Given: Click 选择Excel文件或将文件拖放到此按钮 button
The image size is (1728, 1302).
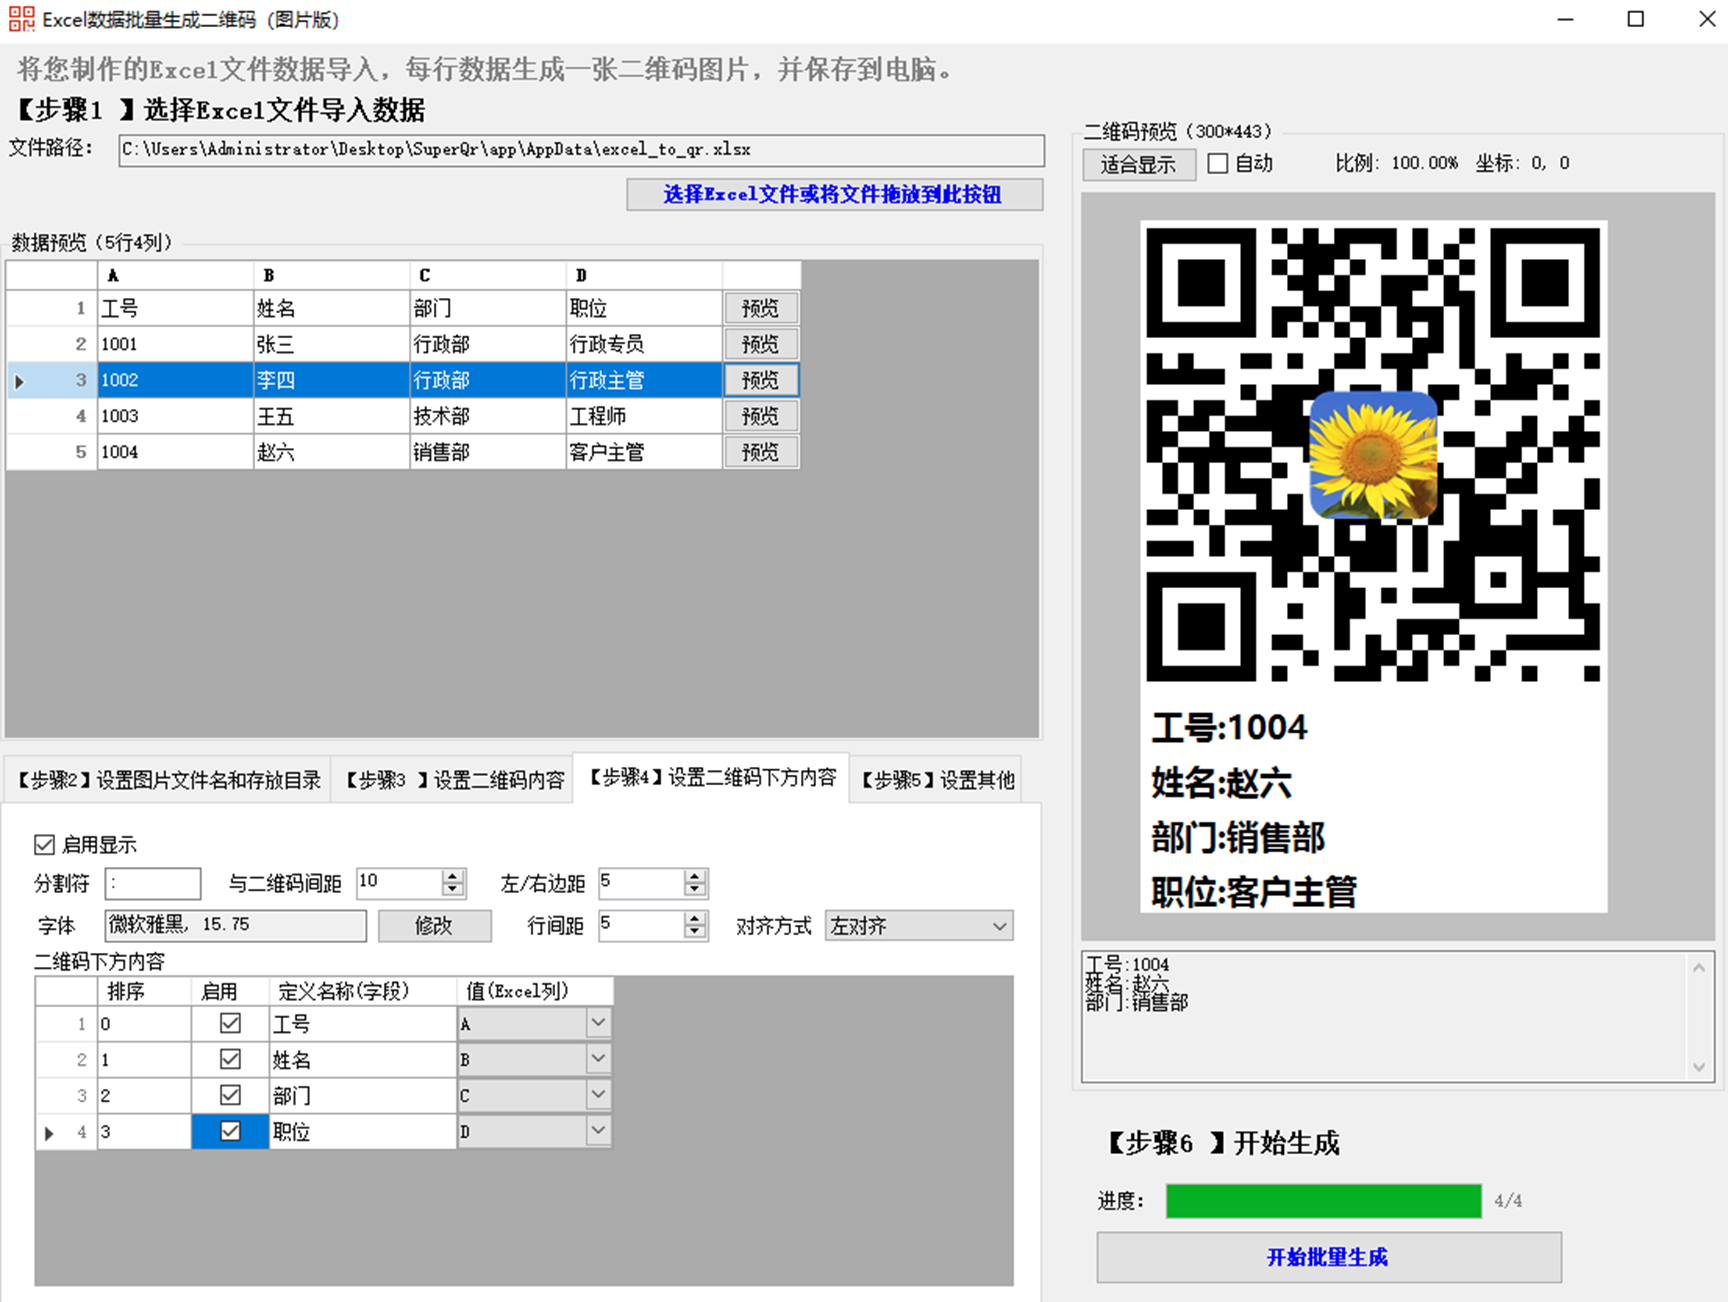Looking at the screenshot, I should point(834,194).
